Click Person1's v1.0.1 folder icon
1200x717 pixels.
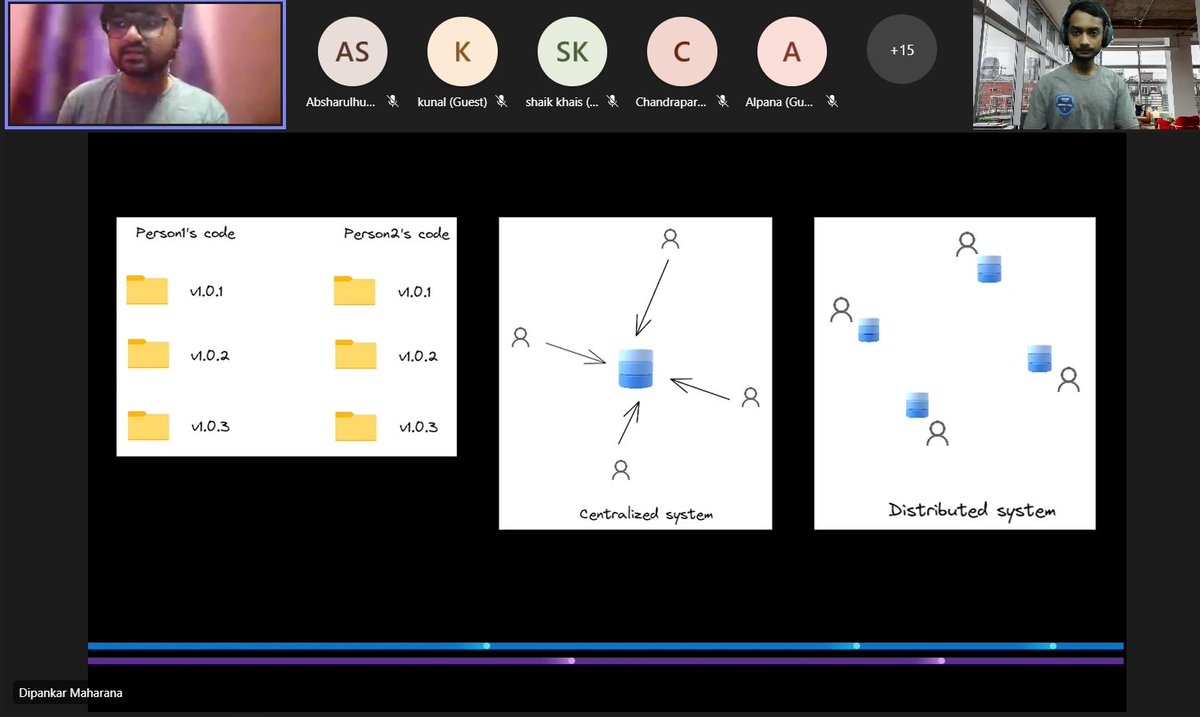coord(147,290)
